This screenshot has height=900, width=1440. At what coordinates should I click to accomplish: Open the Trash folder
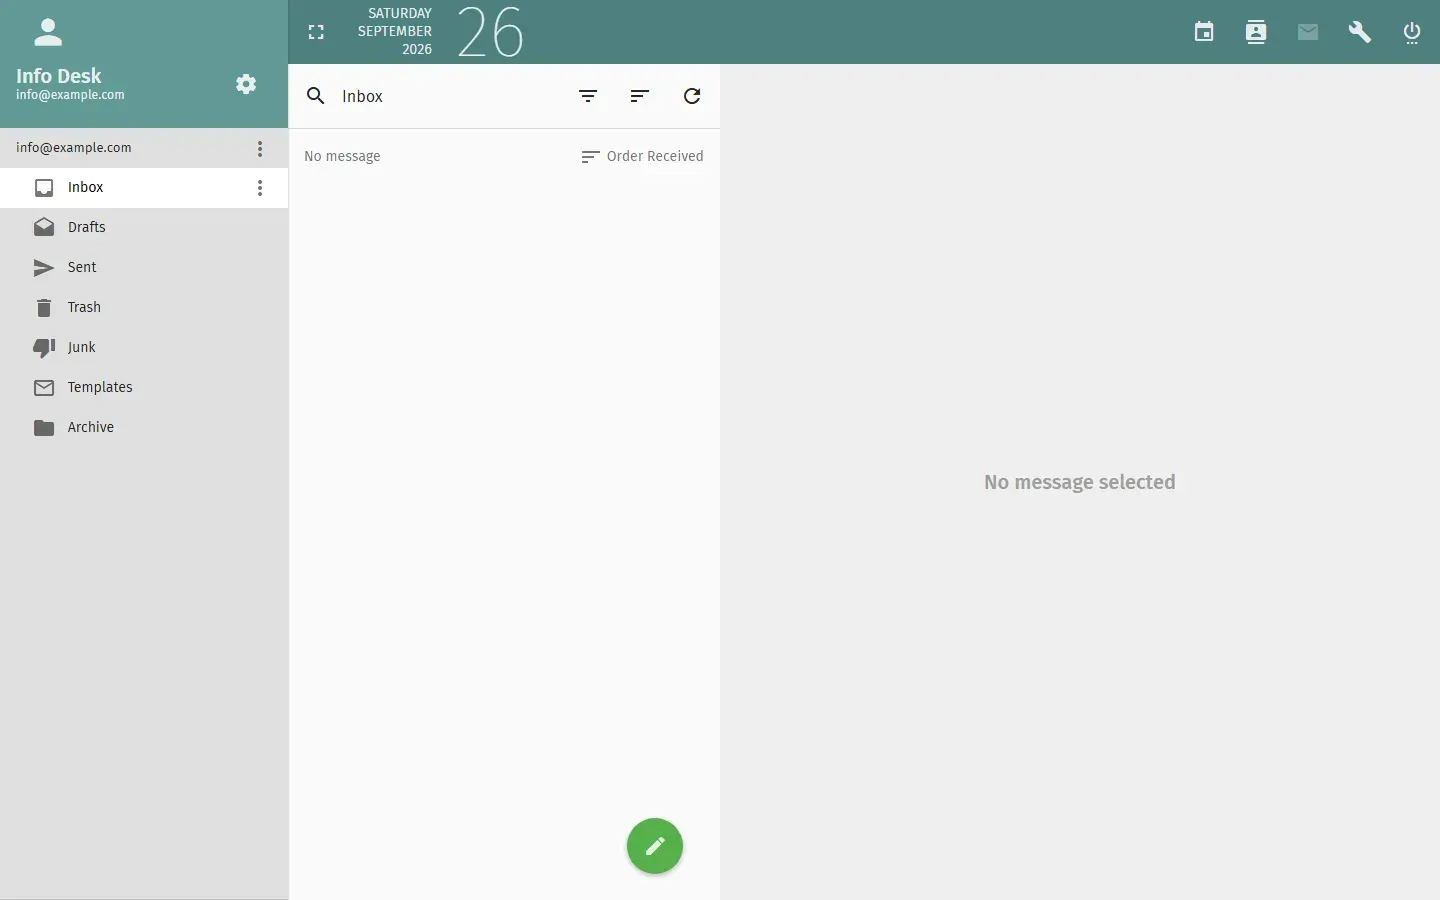click(144, 308)
